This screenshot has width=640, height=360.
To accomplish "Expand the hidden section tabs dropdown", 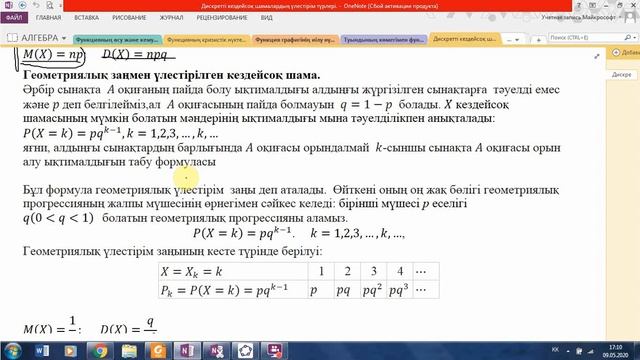I will coord(513,40).
